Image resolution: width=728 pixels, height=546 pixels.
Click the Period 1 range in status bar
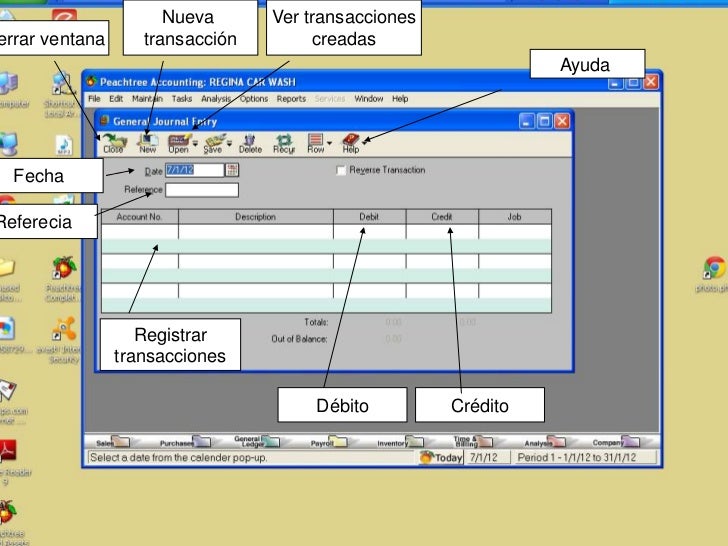(577, 457)
